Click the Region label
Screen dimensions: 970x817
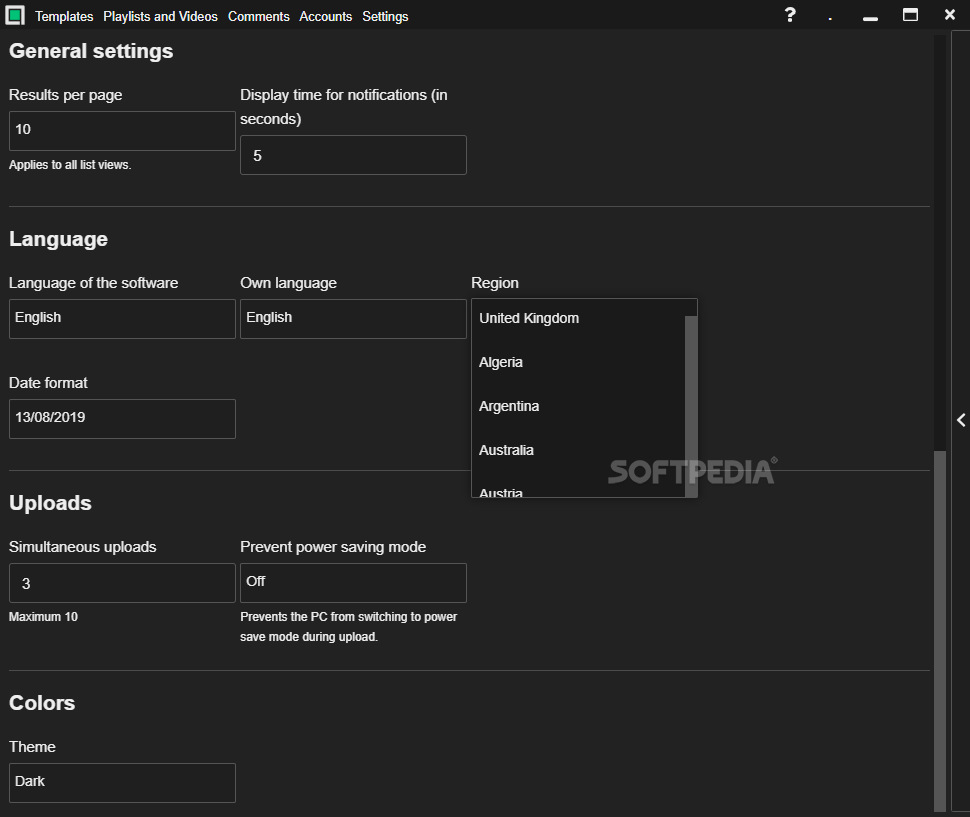pyautogui.click(x=495, y=283)
